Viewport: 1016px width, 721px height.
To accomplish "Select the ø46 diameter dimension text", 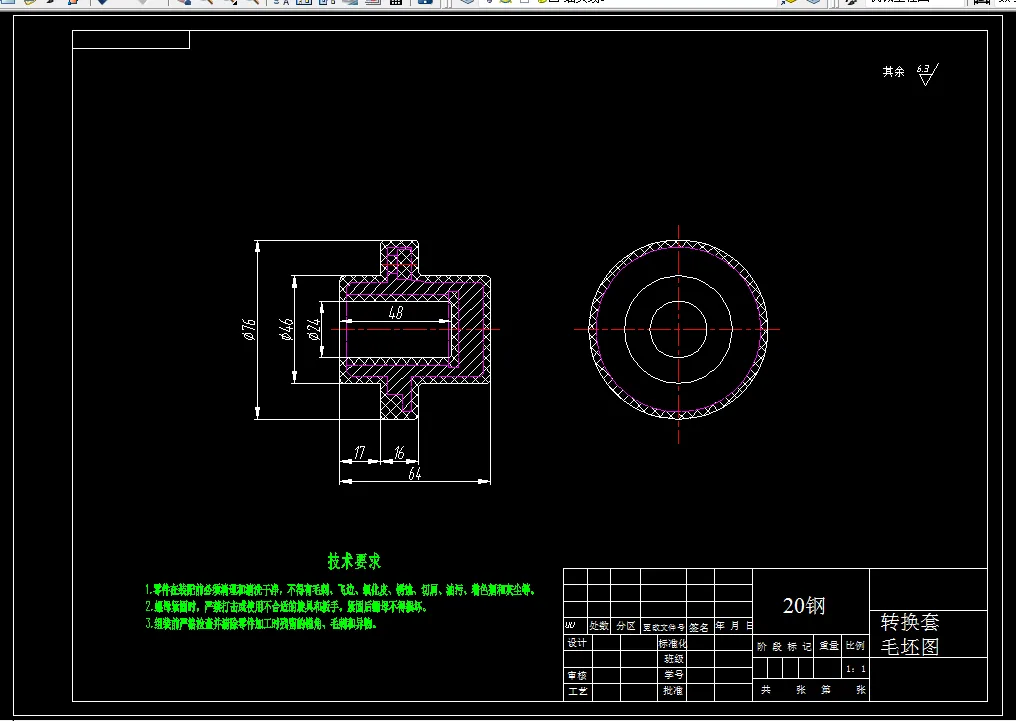I will (286, 329).
